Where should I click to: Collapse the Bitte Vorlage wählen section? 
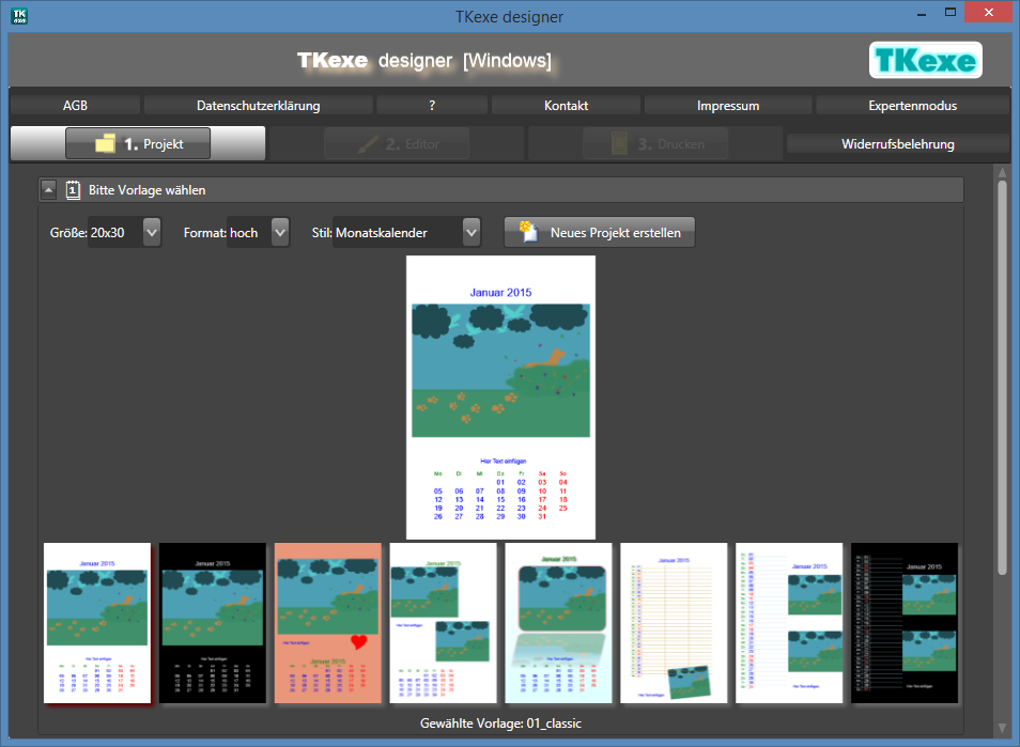click(x=49, y=190)
